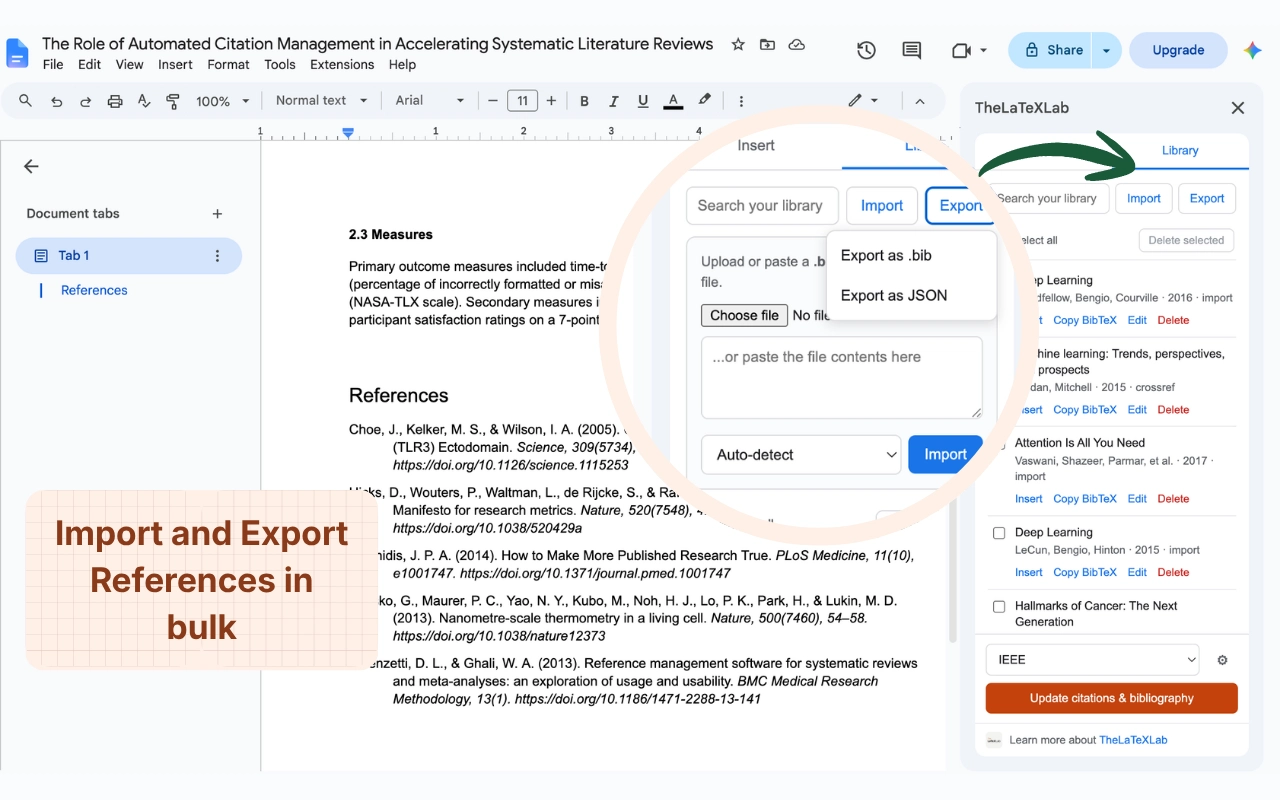This screenshot has height=800, width=1280.
Task: Click Delete for Attention Is All You Need
Action: (1173, 499)
